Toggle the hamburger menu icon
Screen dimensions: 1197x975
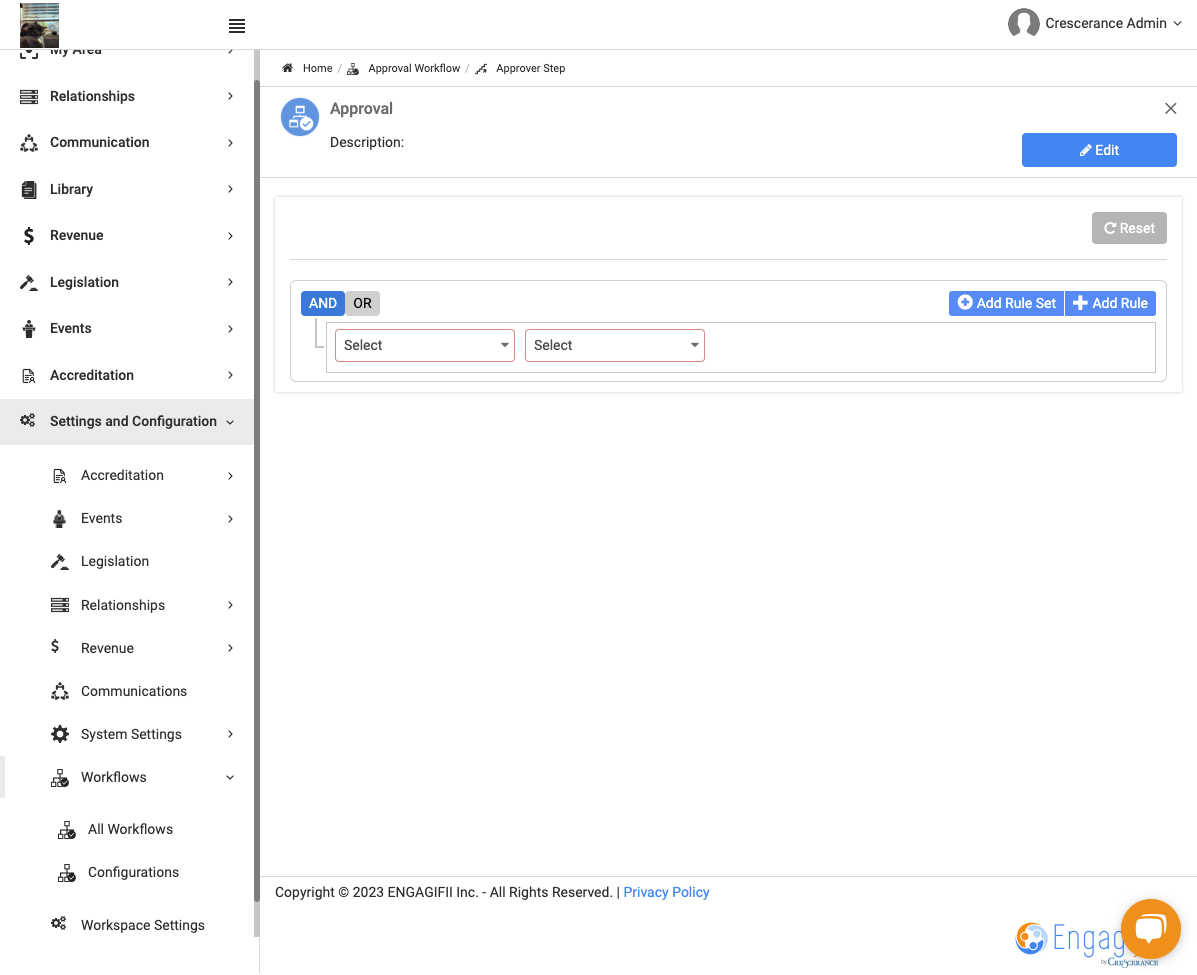click(237, 26)
